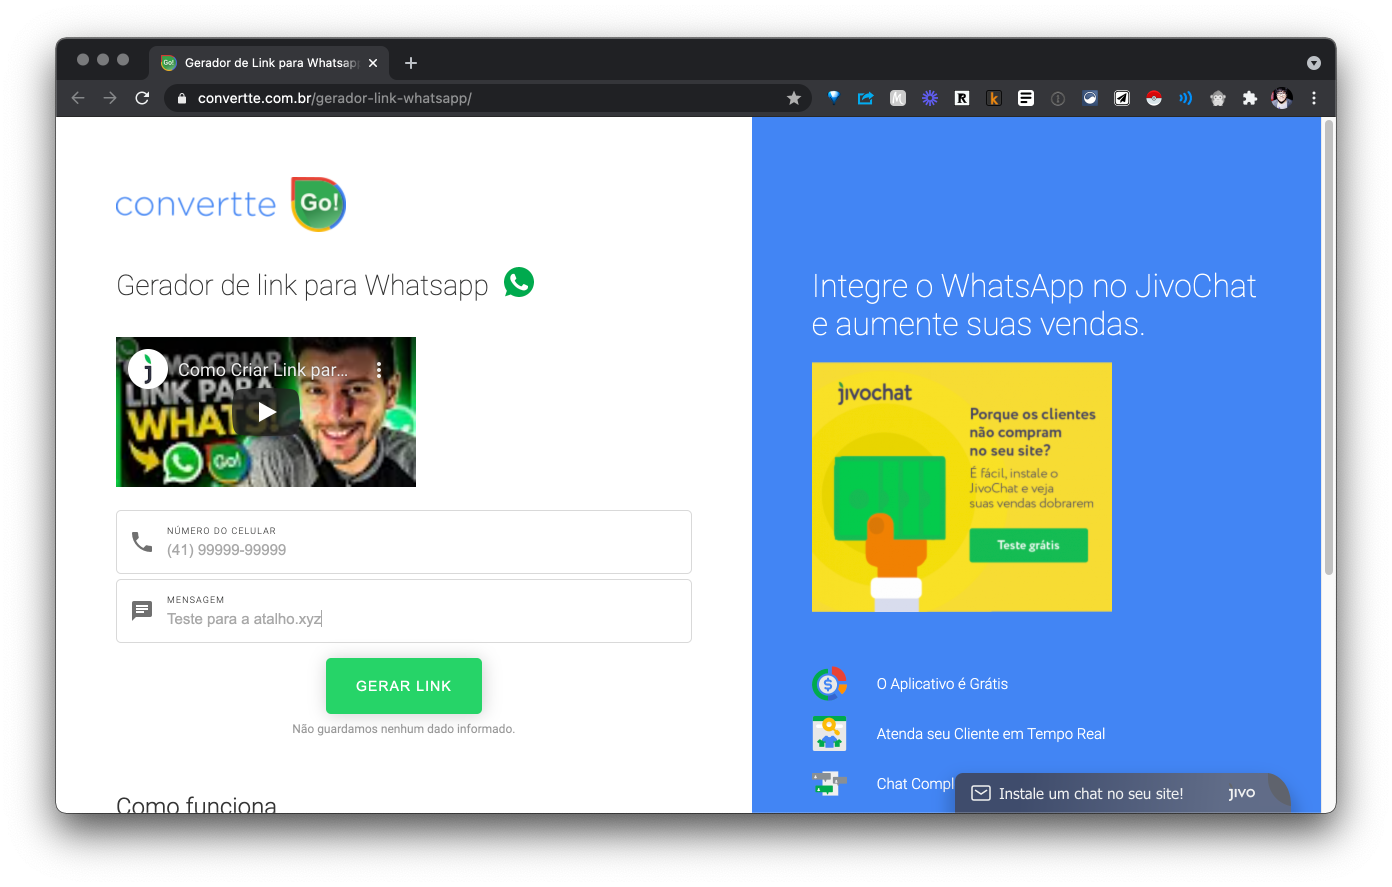1392x887 pixels.
Task: Reload the current page
Action: tap(142, 98)
